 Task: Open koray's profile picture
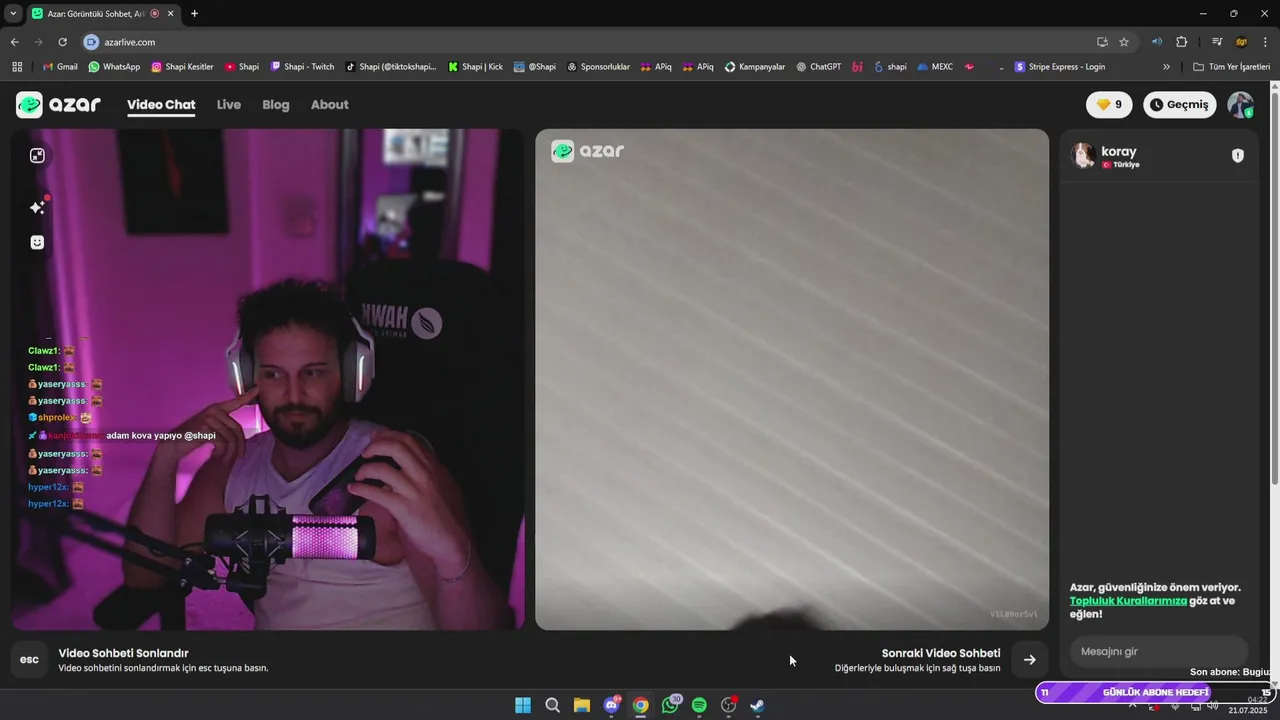pos(1082,155)
